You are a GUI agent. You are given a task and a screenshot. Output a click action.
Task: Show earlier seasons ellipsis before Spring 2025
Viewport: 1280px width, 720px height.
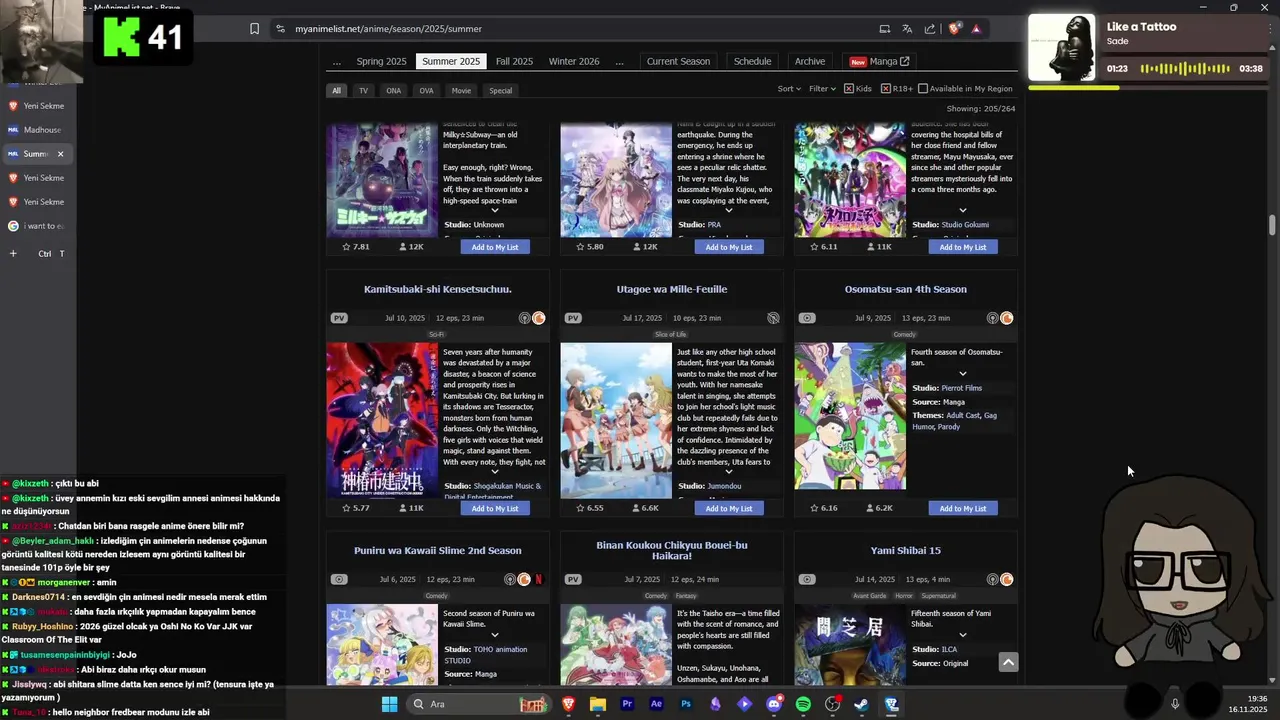(337, 62)
